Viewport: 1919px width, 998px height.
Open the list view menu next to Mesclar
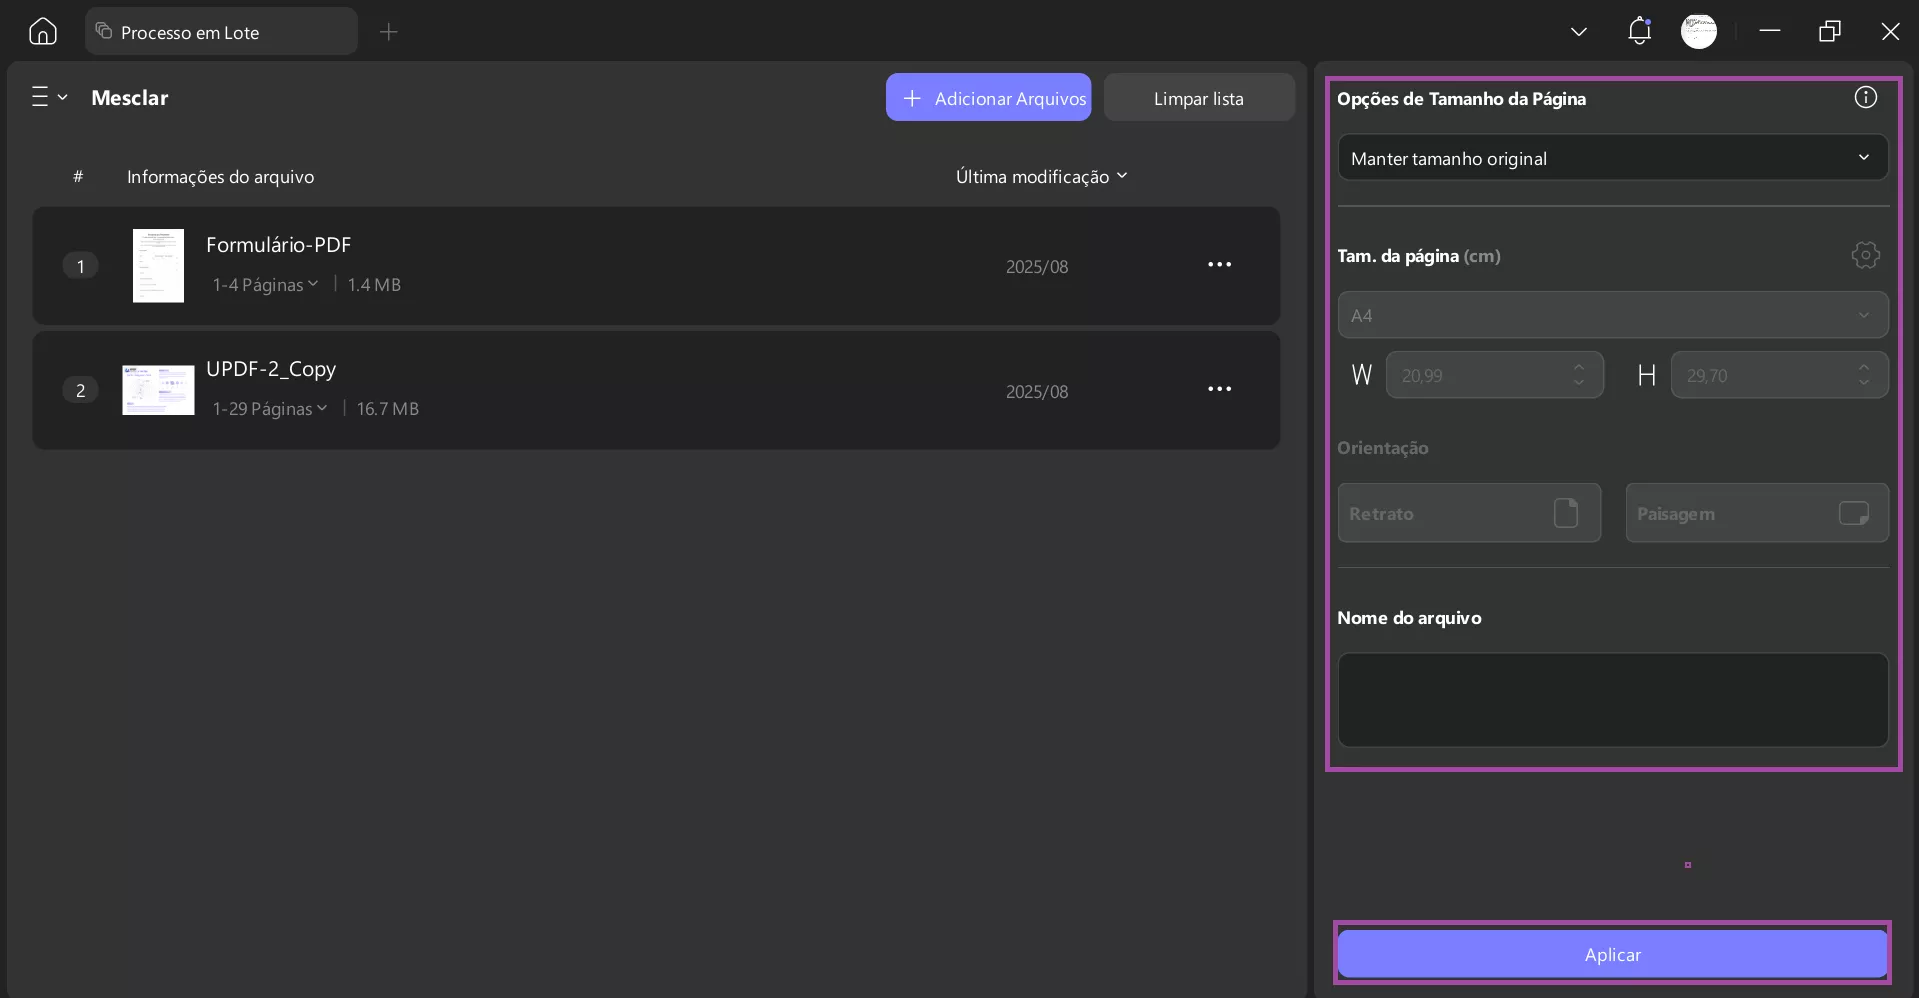point(48,97)
